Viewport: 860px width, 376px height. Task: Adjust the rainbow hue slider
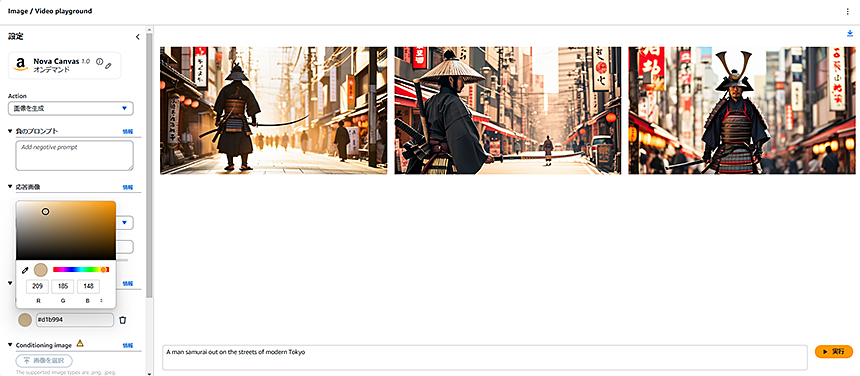click(81, 270)
